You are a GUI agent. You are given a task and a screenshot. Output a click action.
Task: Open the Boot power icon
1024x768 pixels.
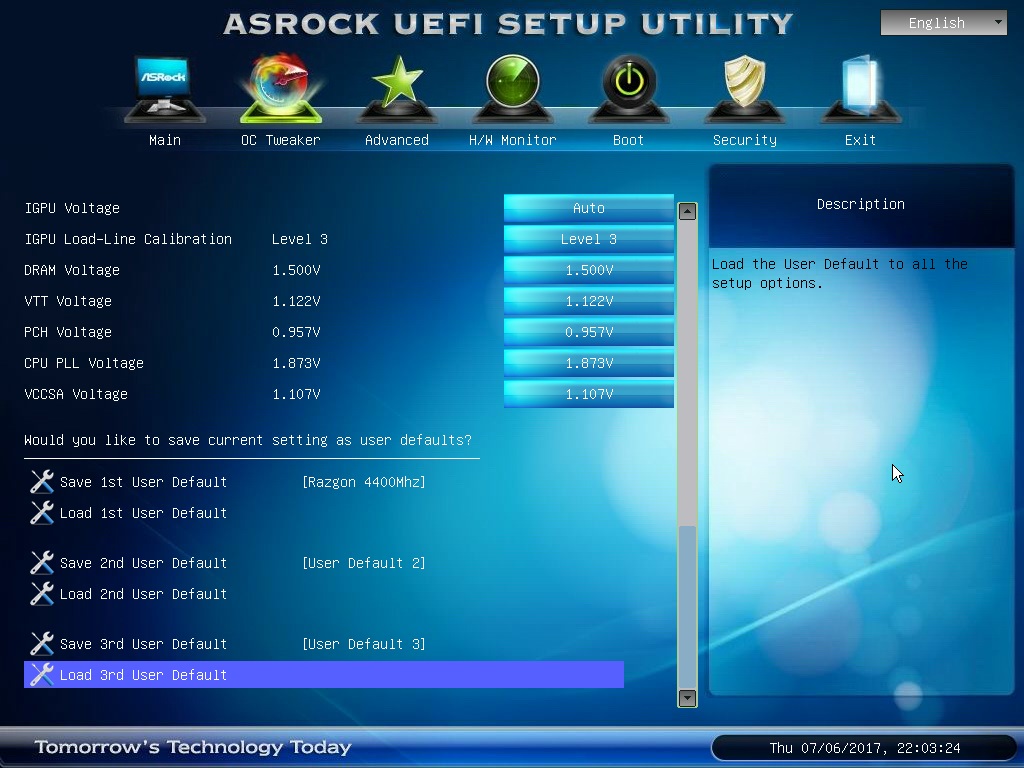tap(628, 88)
